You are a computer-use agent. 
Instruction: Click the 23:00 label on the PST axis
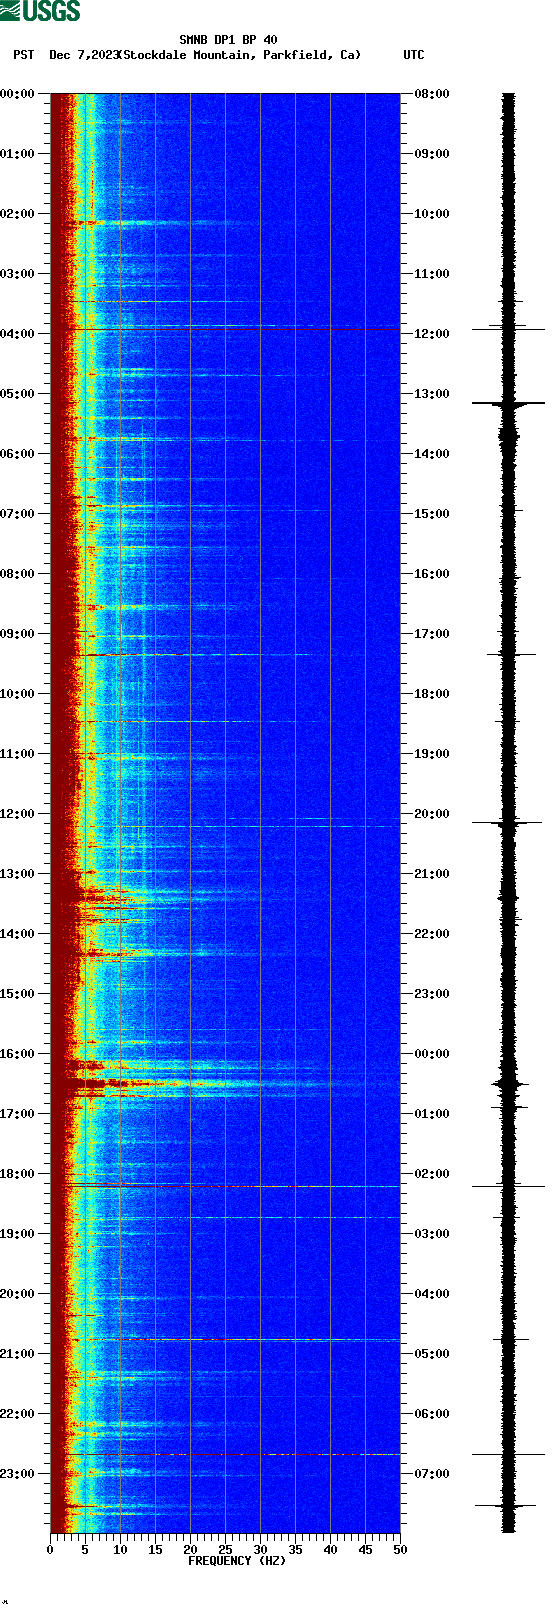pos(18,1474)
